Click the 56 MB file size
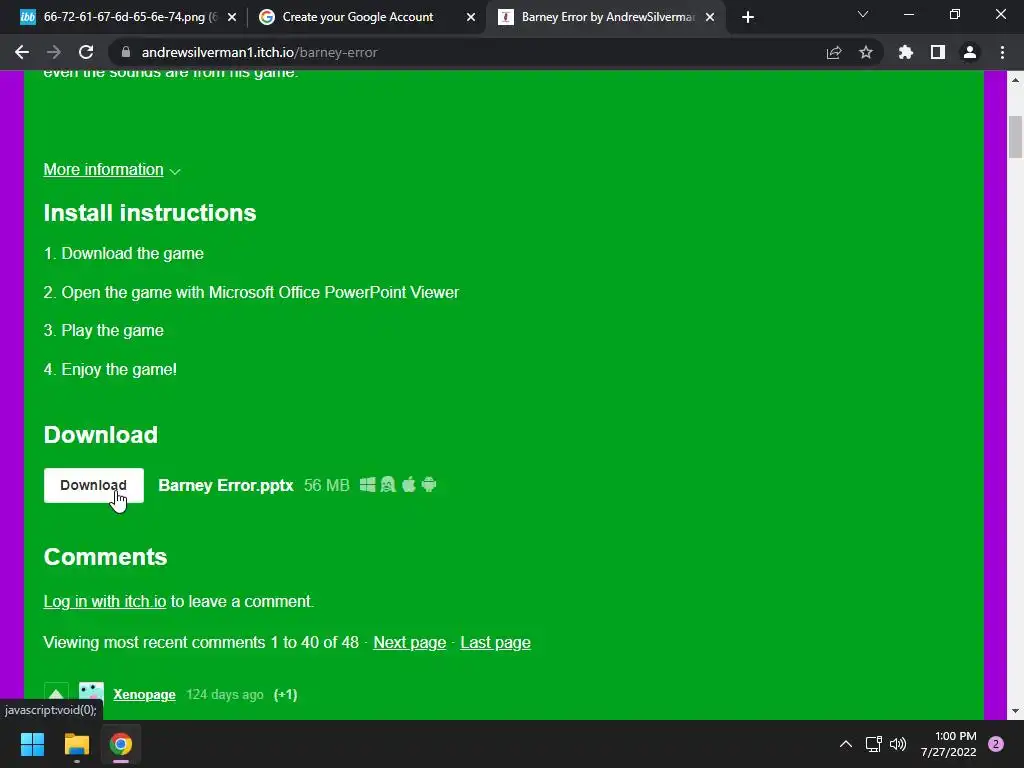Screen dimensions: 1024x768 tap(327, 485)
